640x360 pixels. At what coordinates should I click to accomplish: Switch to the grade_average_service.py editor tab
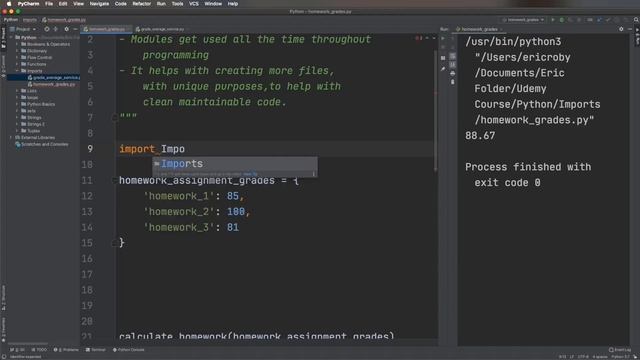point(160,29)
